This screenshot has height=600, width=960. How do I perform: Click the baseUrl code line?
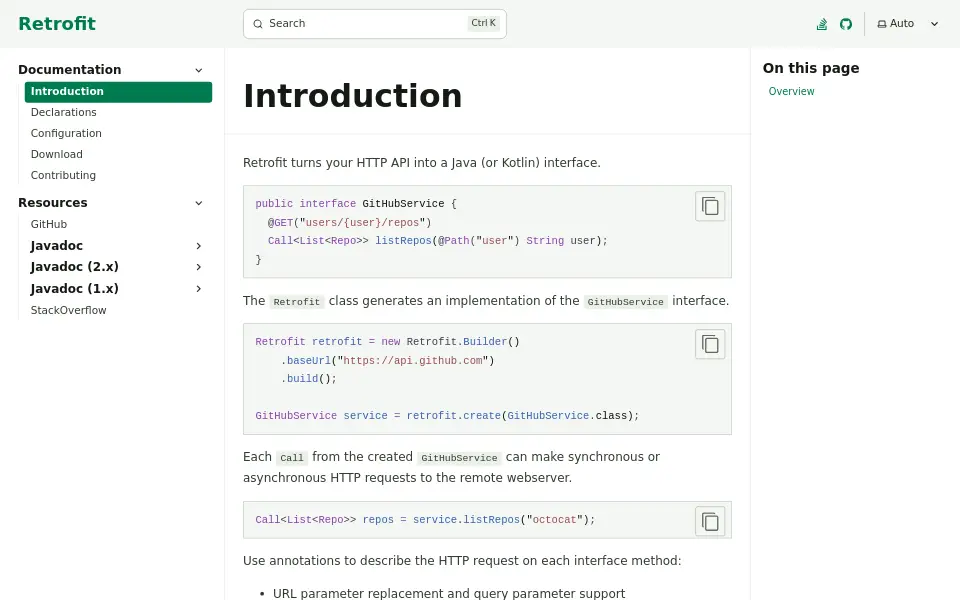[x=387, y=361]
